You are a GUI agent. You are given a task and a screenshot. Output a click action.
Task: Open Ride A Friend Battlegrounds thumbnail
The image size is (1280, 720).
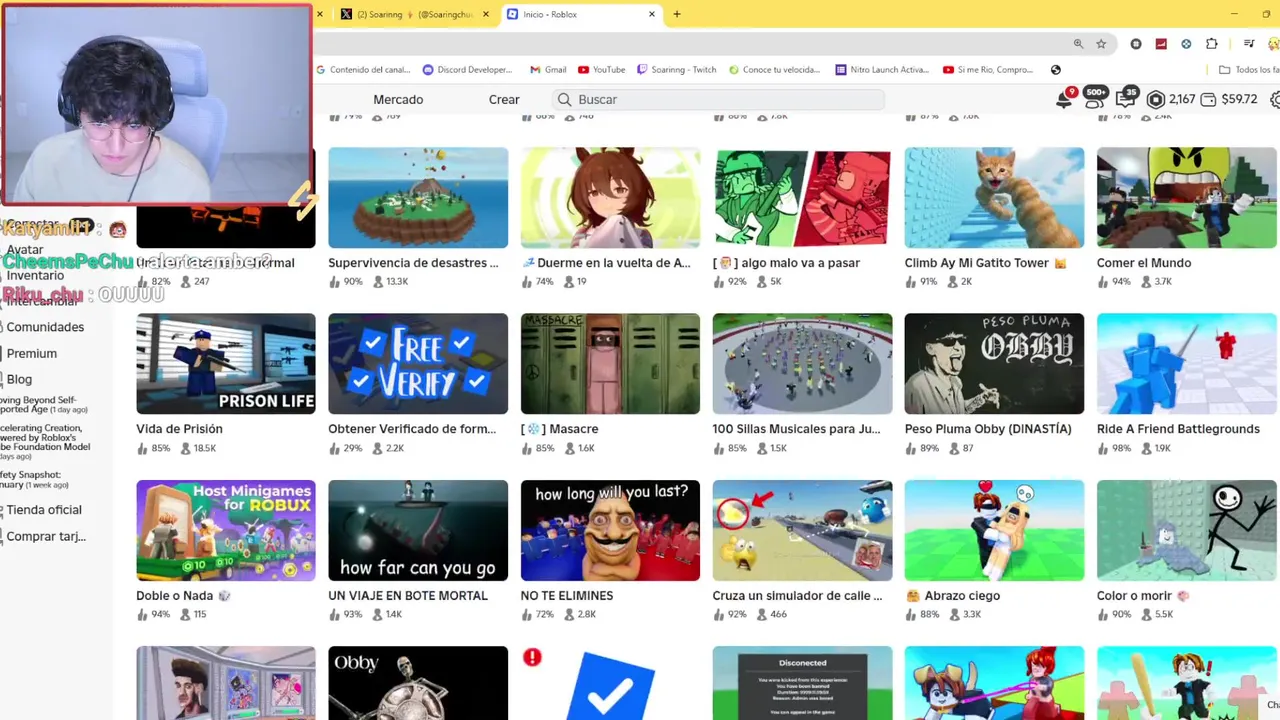click(x=1186, y=364)
